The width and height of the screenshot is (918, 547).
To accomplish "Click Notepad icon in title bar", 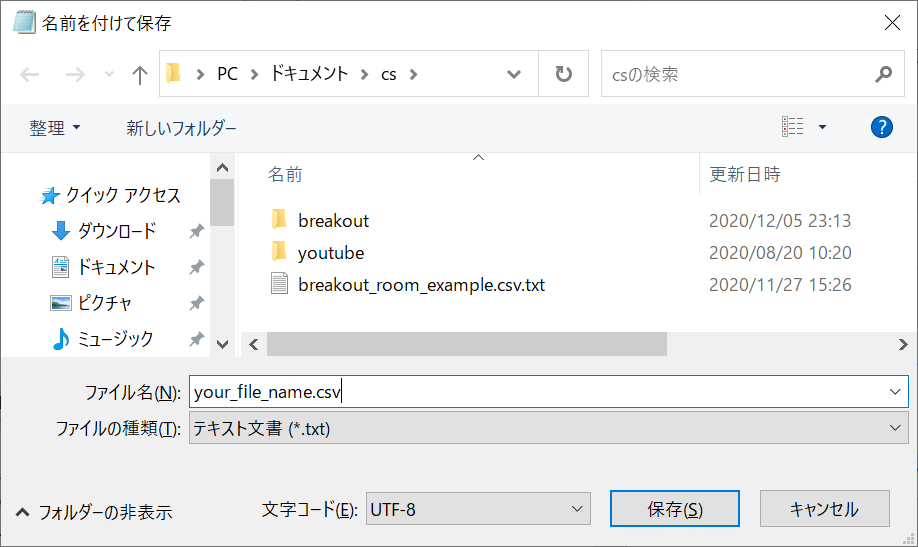I will [24, 22].
